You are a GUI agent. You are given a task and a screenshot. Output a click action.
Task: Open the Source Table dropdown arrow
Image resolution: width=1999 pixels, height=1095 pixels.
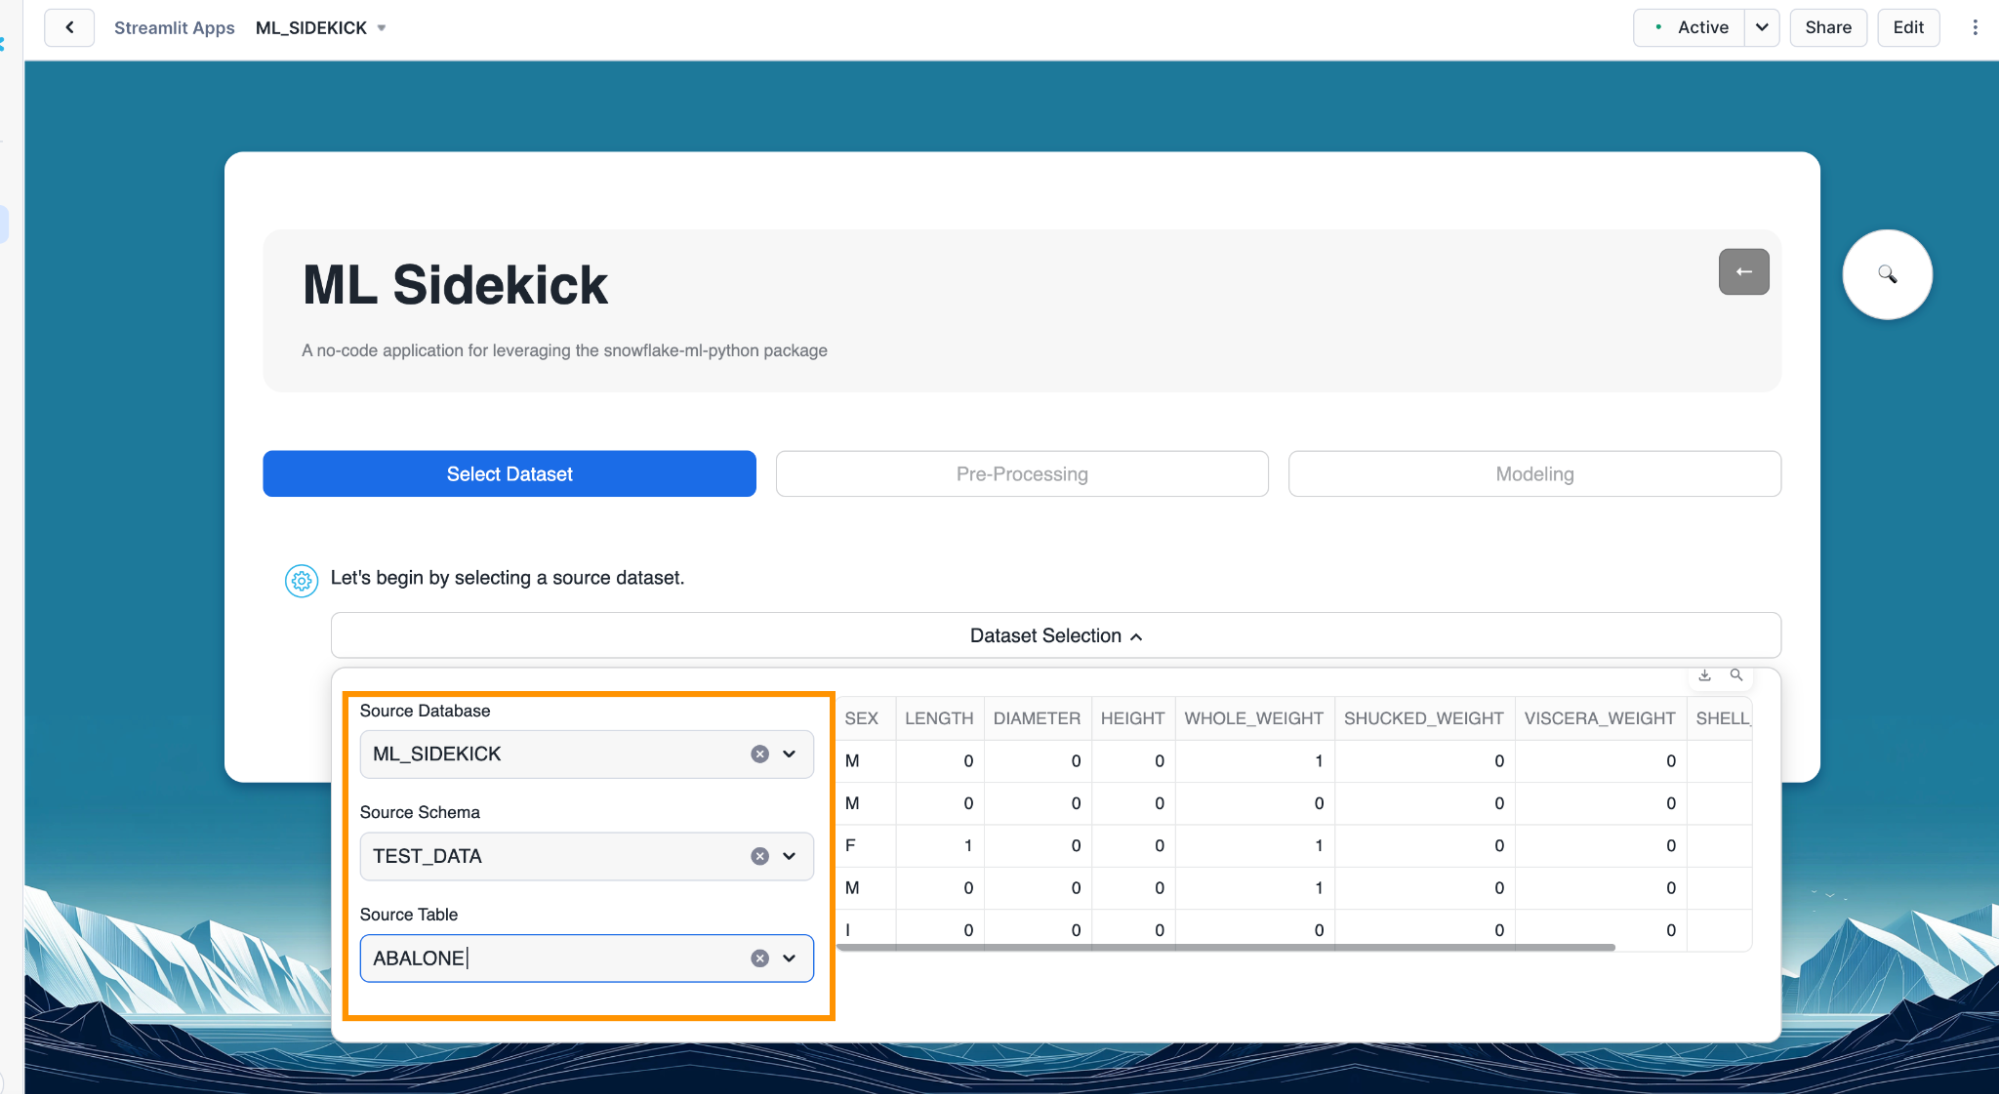pyautogui.click(x=789, y=958)
